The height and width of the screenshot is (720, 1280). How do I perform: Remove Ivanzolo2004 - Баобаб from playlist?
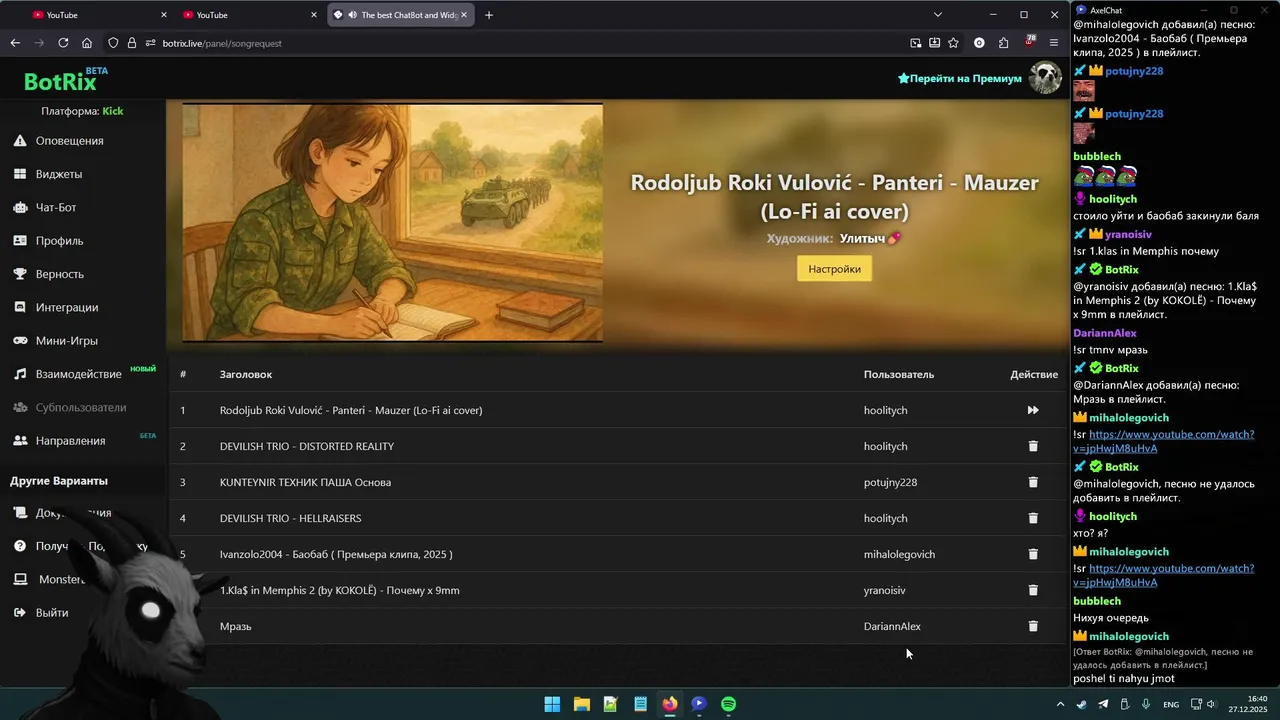(x=1033, y=554)
